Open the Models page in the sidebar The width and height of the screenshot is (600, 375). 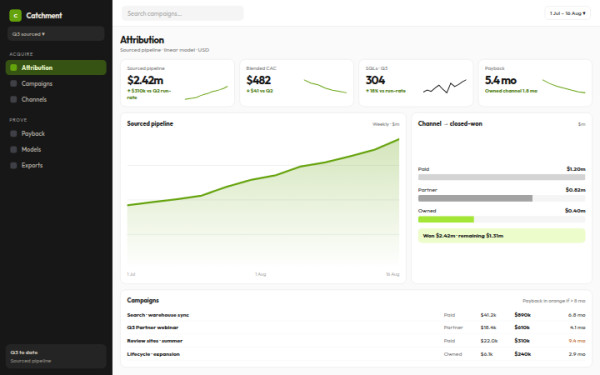[56, 149]
